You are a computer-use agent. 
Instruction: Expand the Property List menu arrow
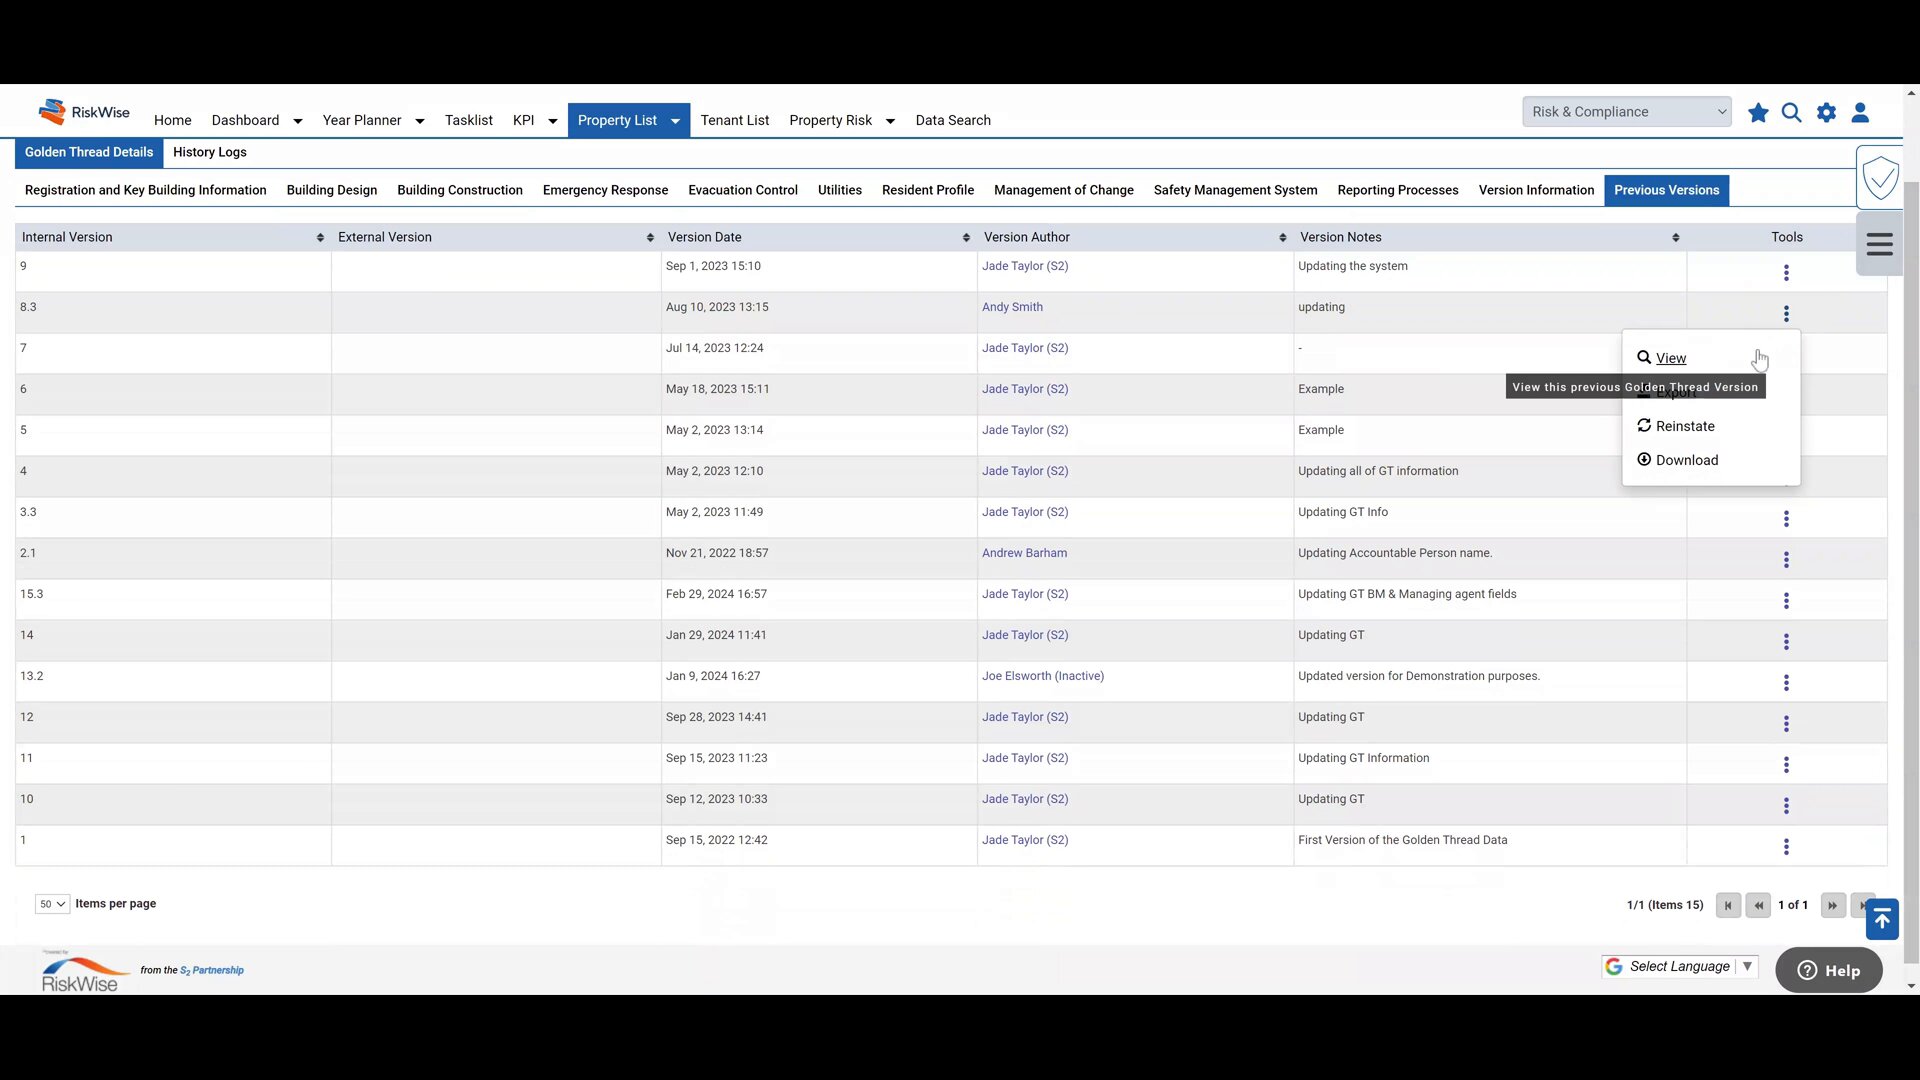pos(676,121)
